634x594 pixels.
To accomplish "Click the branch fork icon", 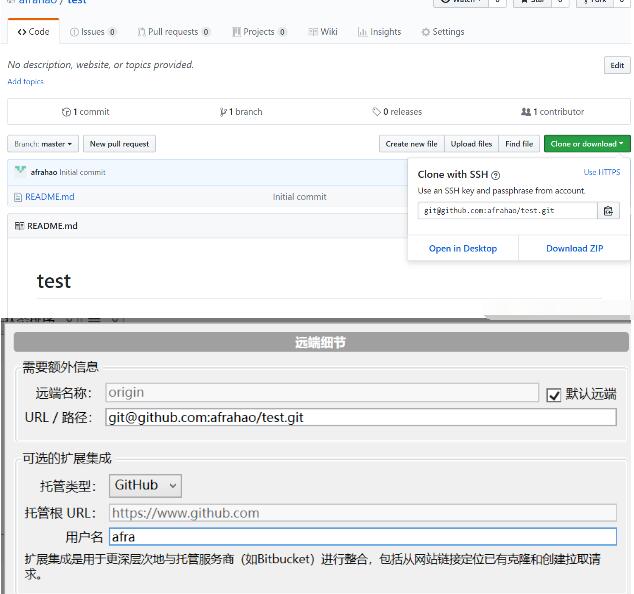I will 223,112.
